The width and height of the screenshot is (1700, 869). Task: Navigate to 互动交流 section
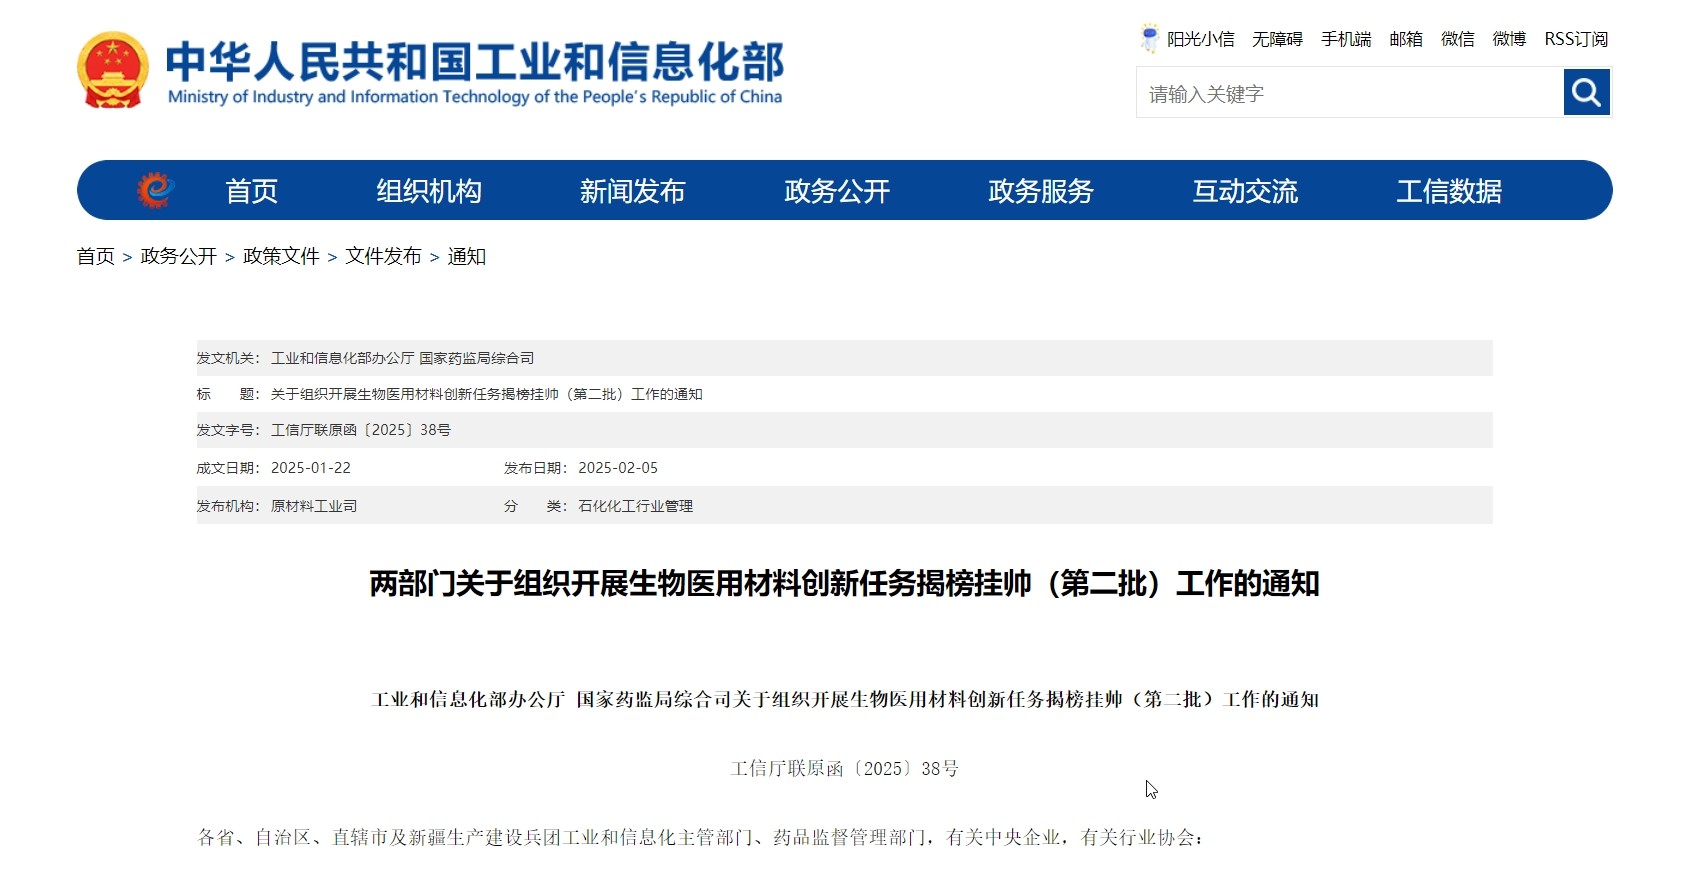(1244, 191)
